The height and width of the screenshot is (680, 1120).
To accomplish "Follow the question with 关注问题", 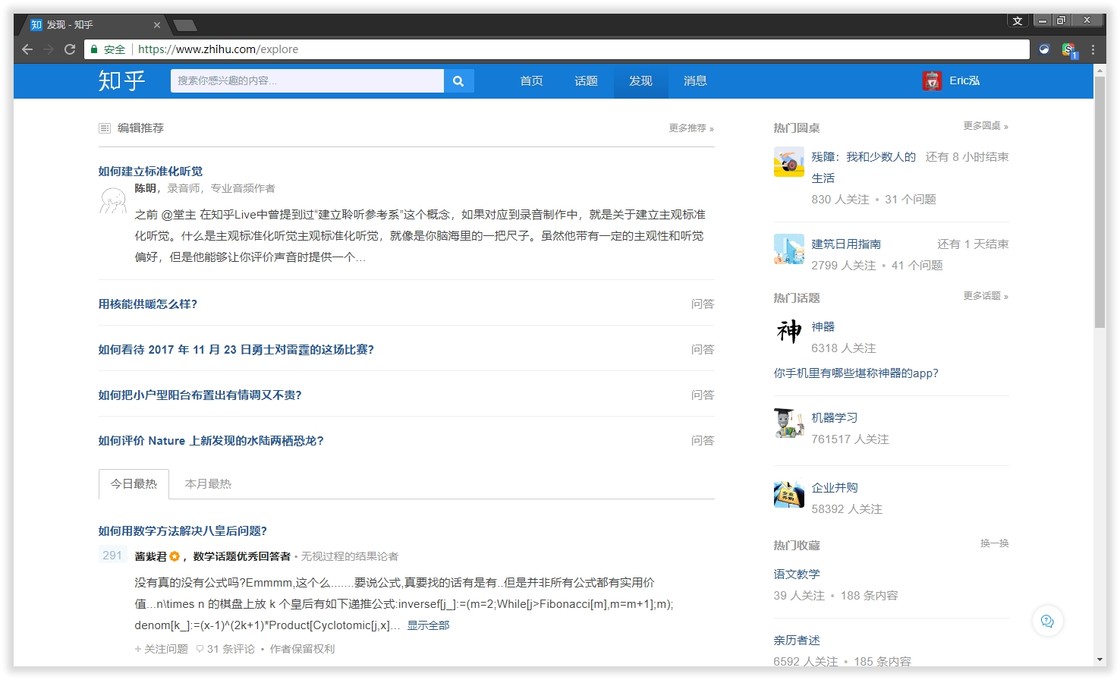I will pos(161,649).
